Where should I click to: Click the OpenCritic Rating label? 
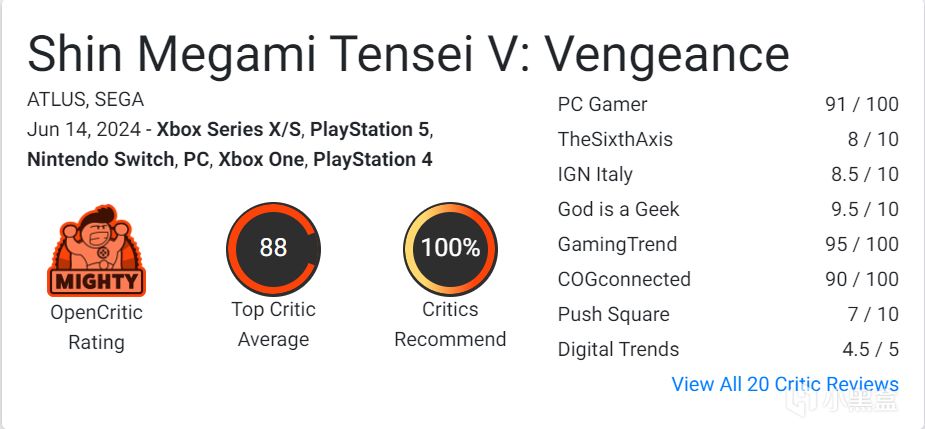96,327
